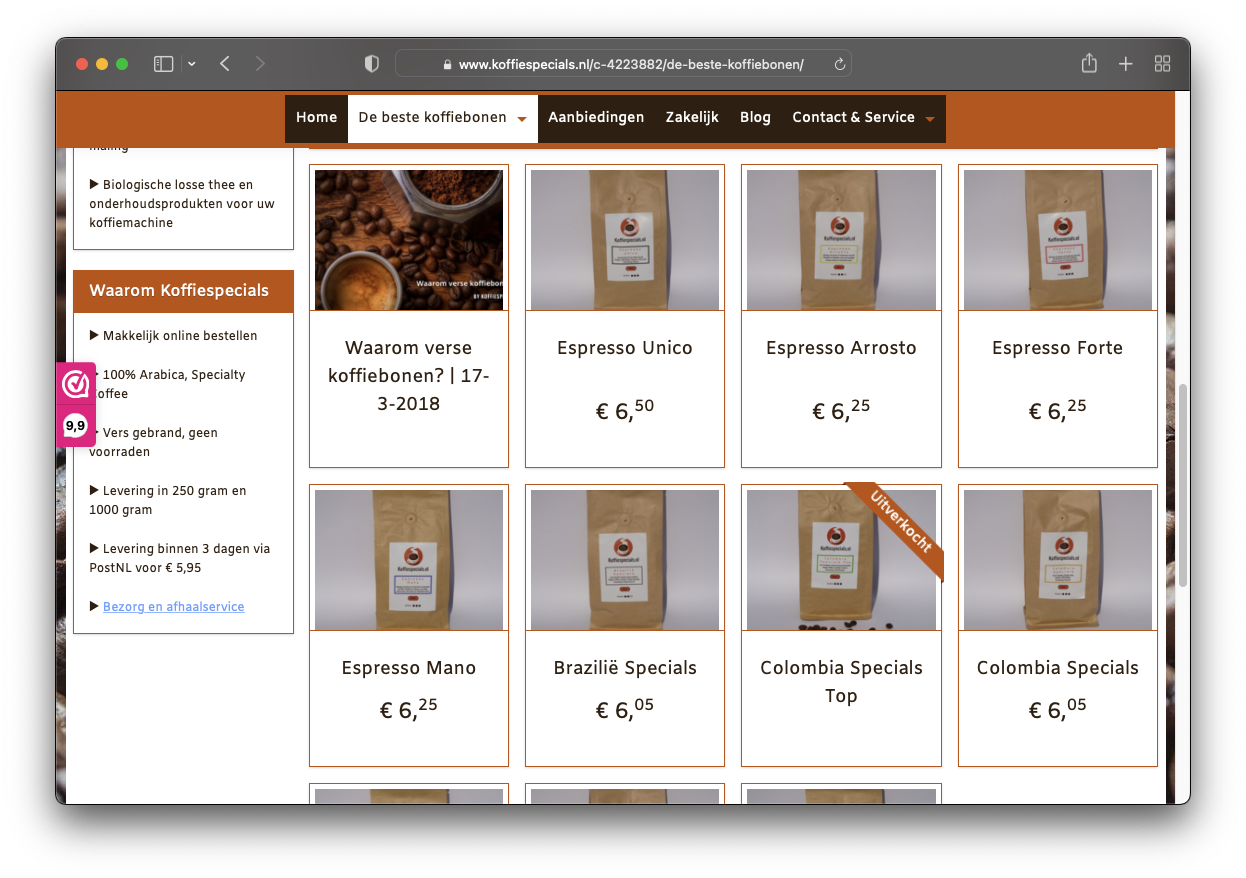Click the page vertical scrollbar
Screen dimensions: 1246x878
pos(1182,484)
